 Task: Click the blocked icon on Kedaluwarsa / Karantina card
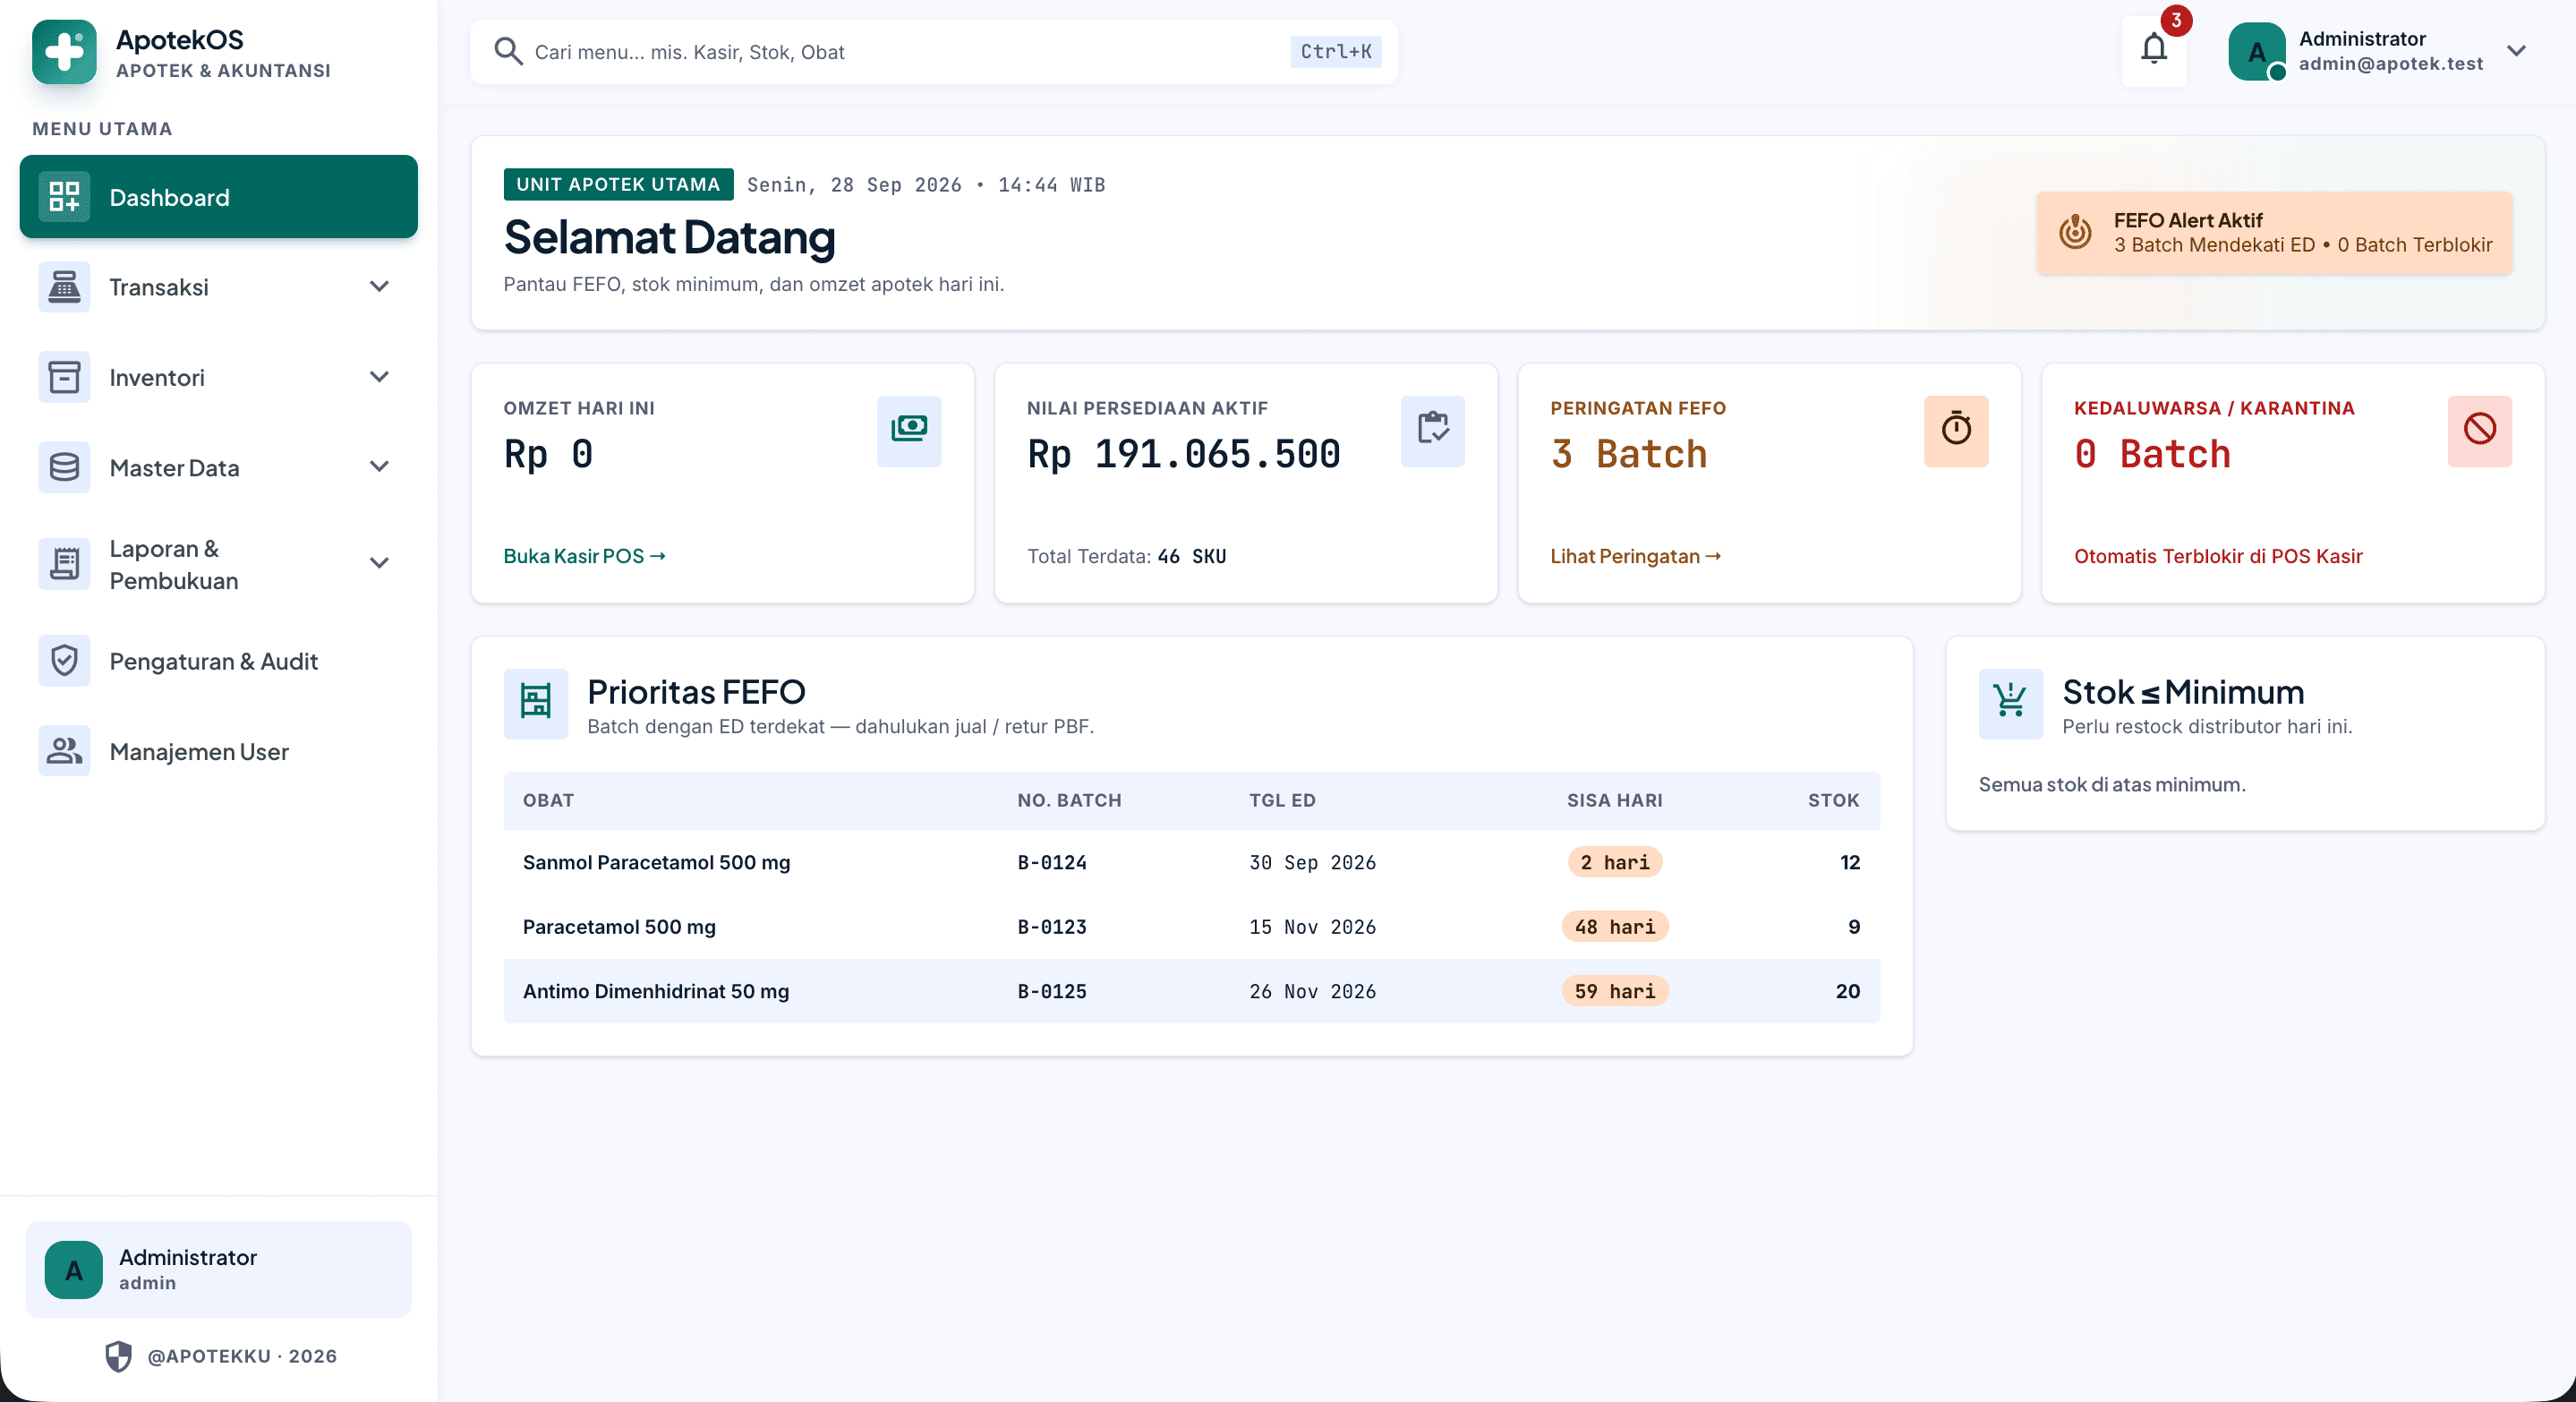click(x=2480, y=431)
